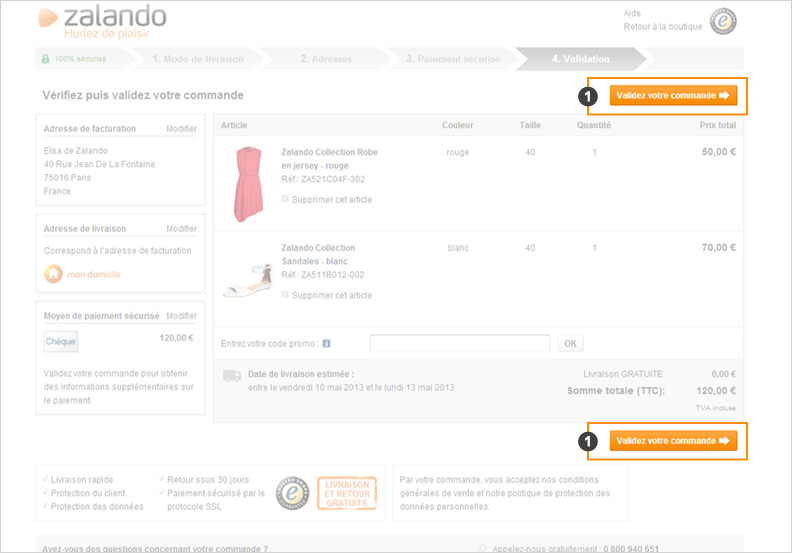The image size is (792, 553).
Task: Click delete icon next to sandals Supprimer
Action: [285, 294]
